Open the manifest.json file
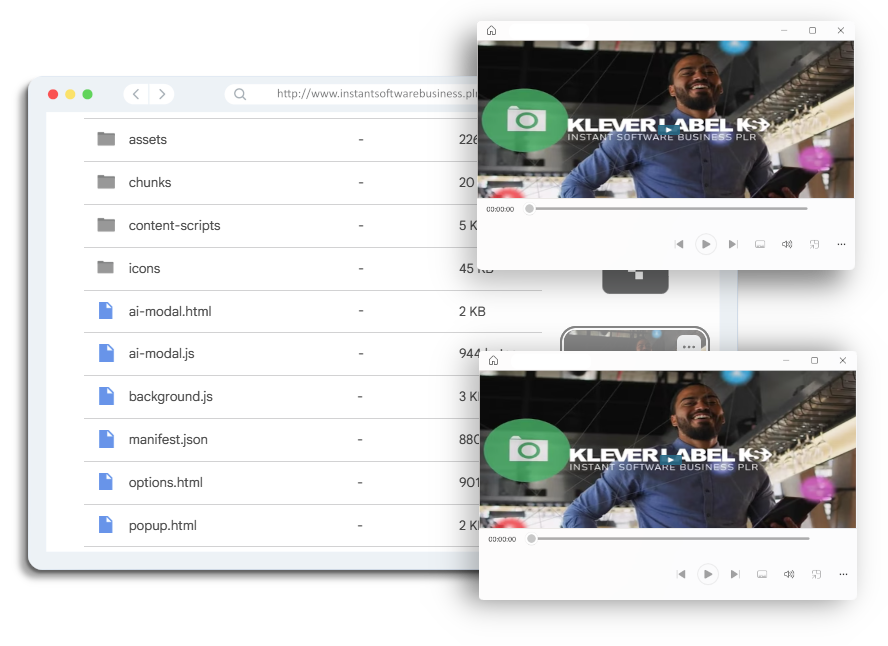This screenshot has width=888, height=646. coord(168,440)
